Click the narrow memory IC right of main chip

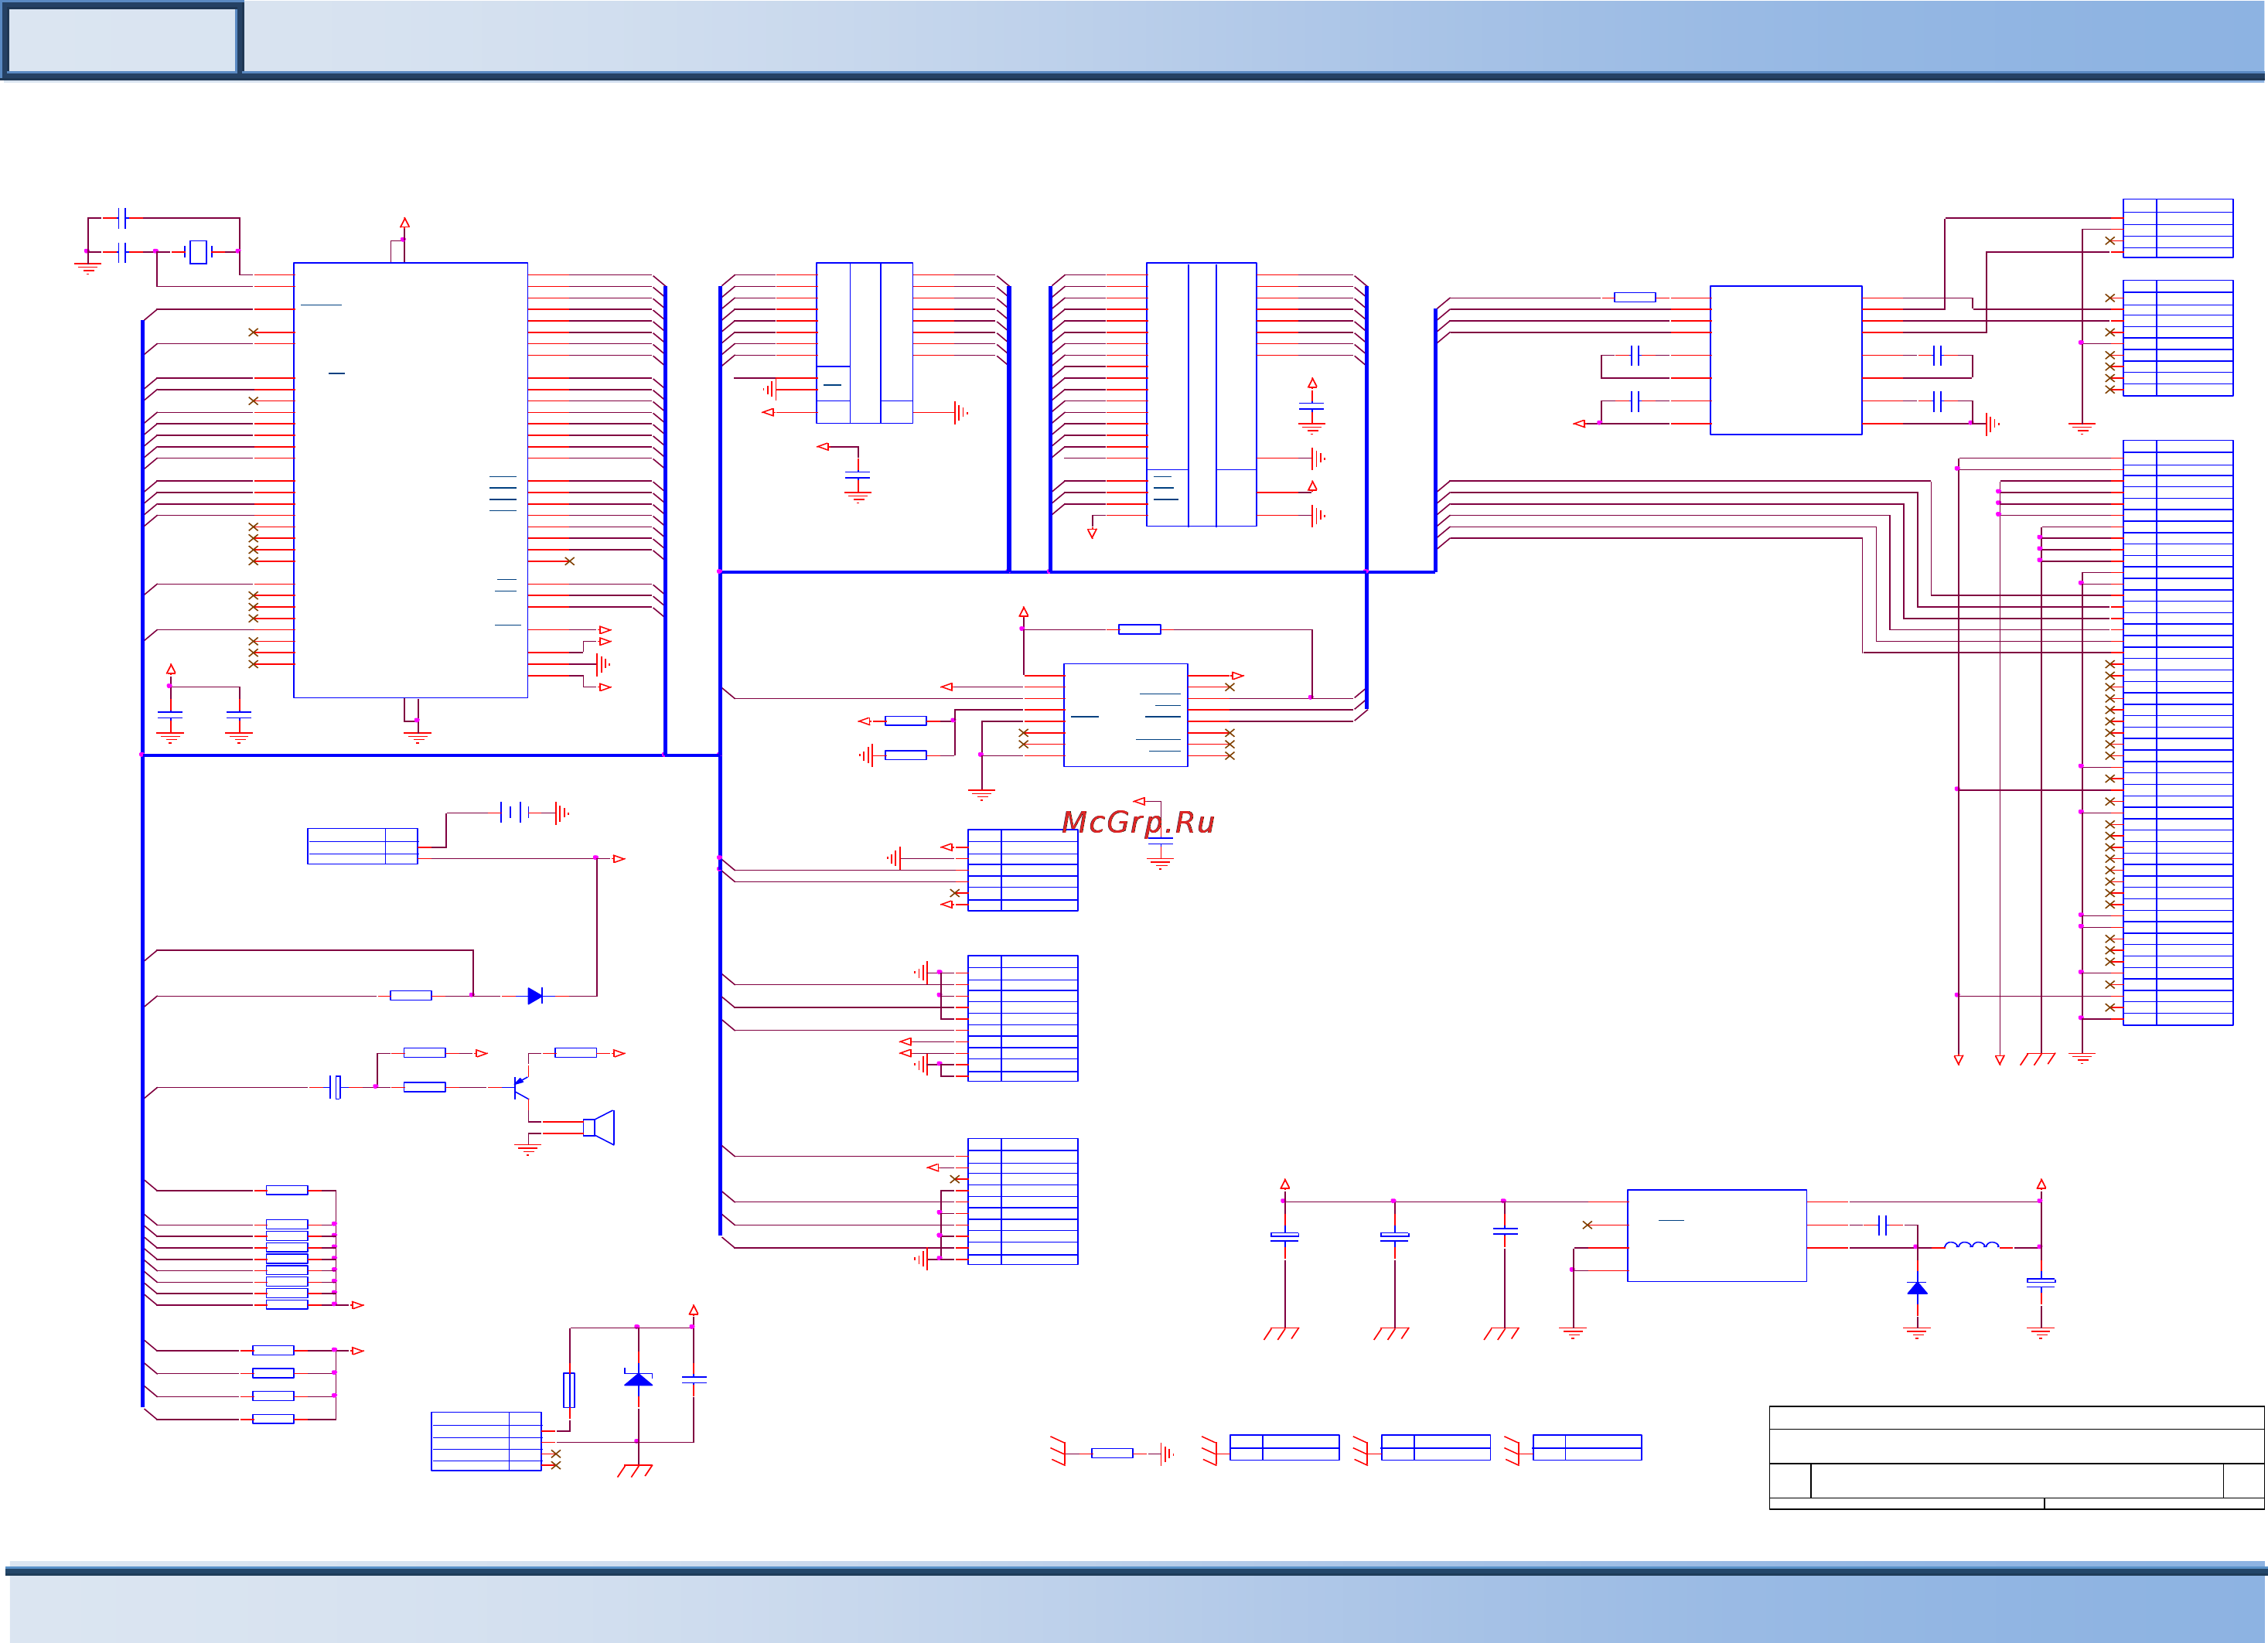[x=864, y=343]
